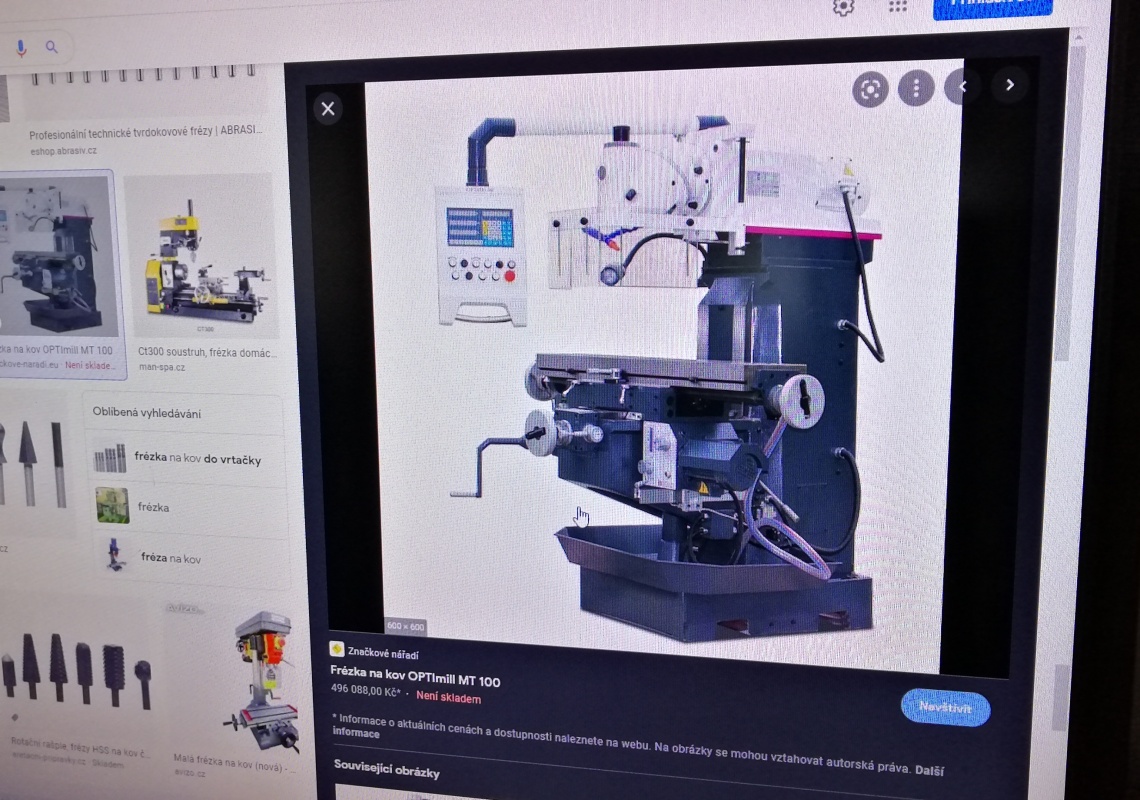Screen dimensions: 1140x800
Task: Go to next image arrow
Action: coord(1010,85)
